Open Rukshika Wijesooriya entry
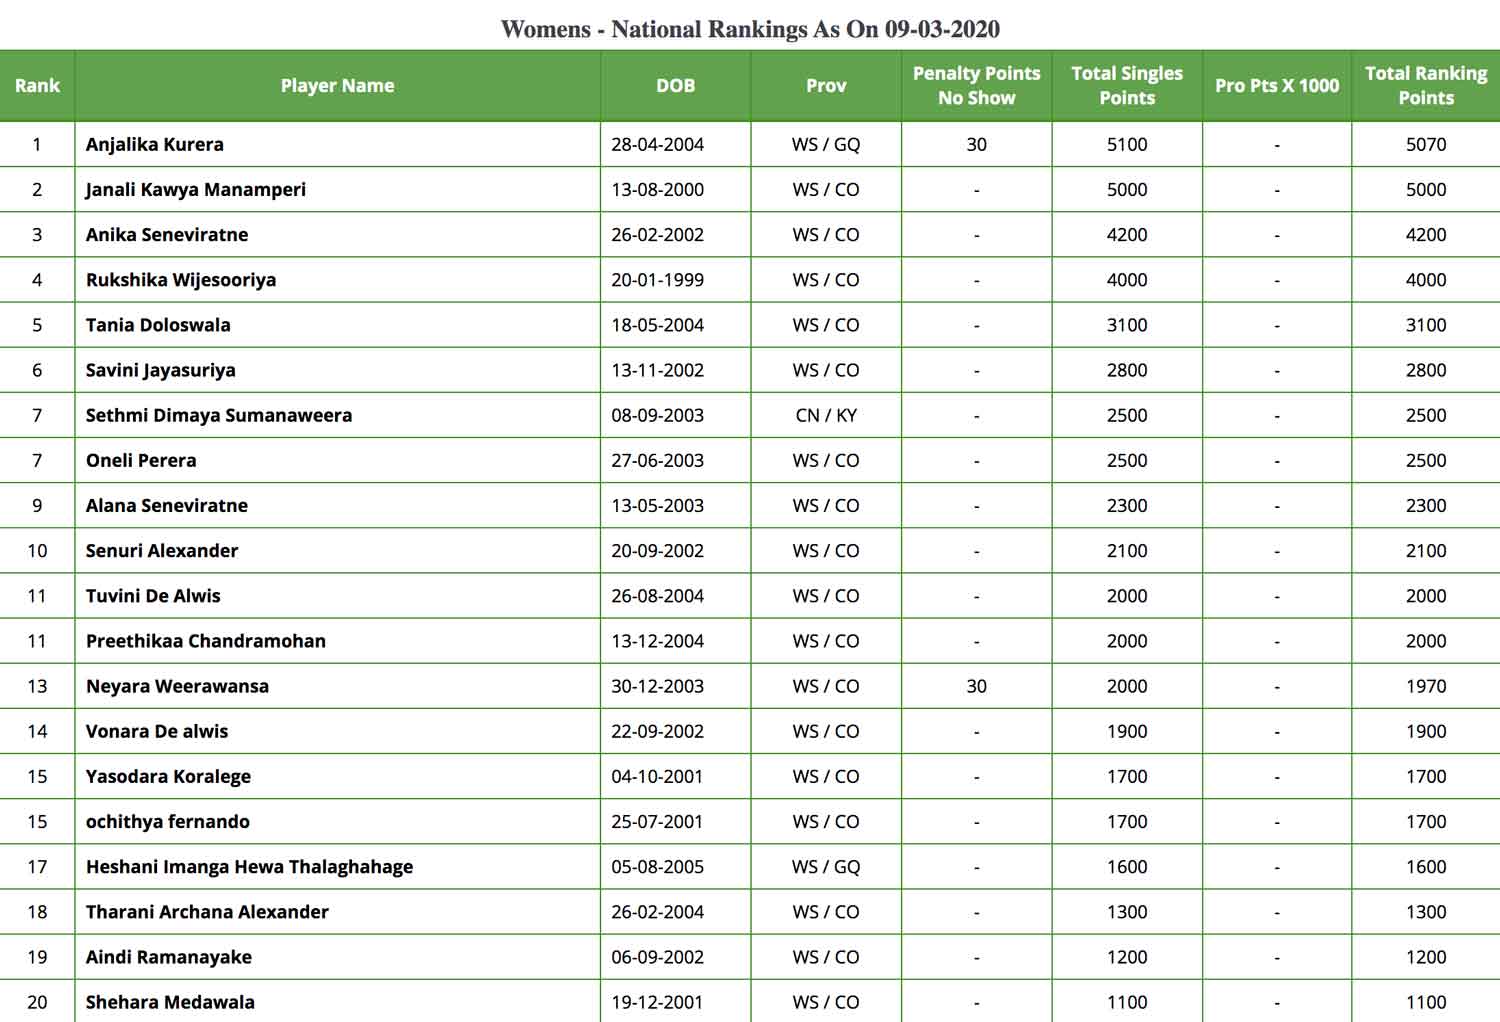 click(x=181, y=280)
